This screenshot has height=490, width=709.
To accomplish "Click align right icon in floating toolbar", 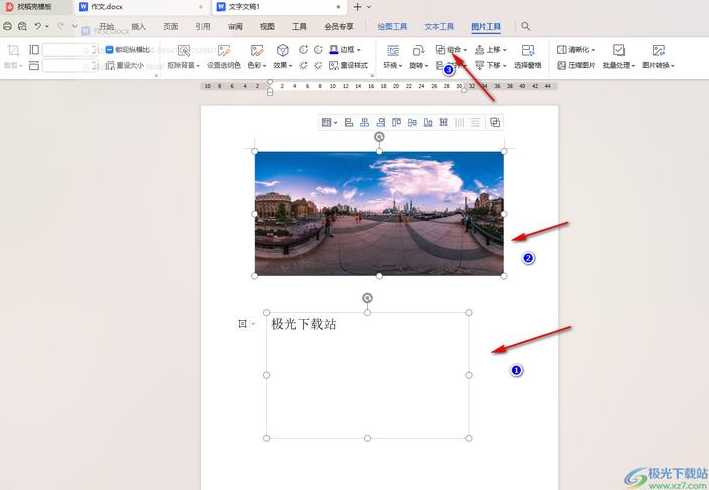I will click(x=381, y=122).
